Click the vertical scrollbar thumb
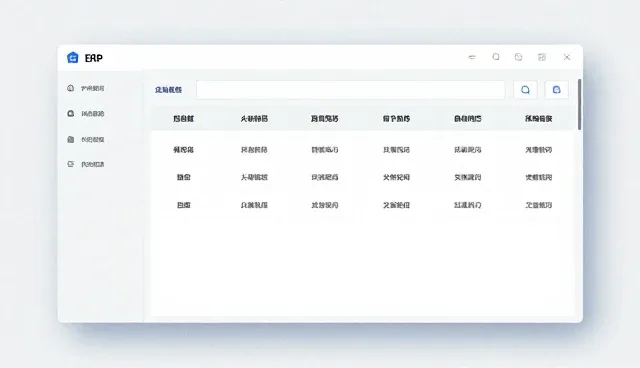 580,104
